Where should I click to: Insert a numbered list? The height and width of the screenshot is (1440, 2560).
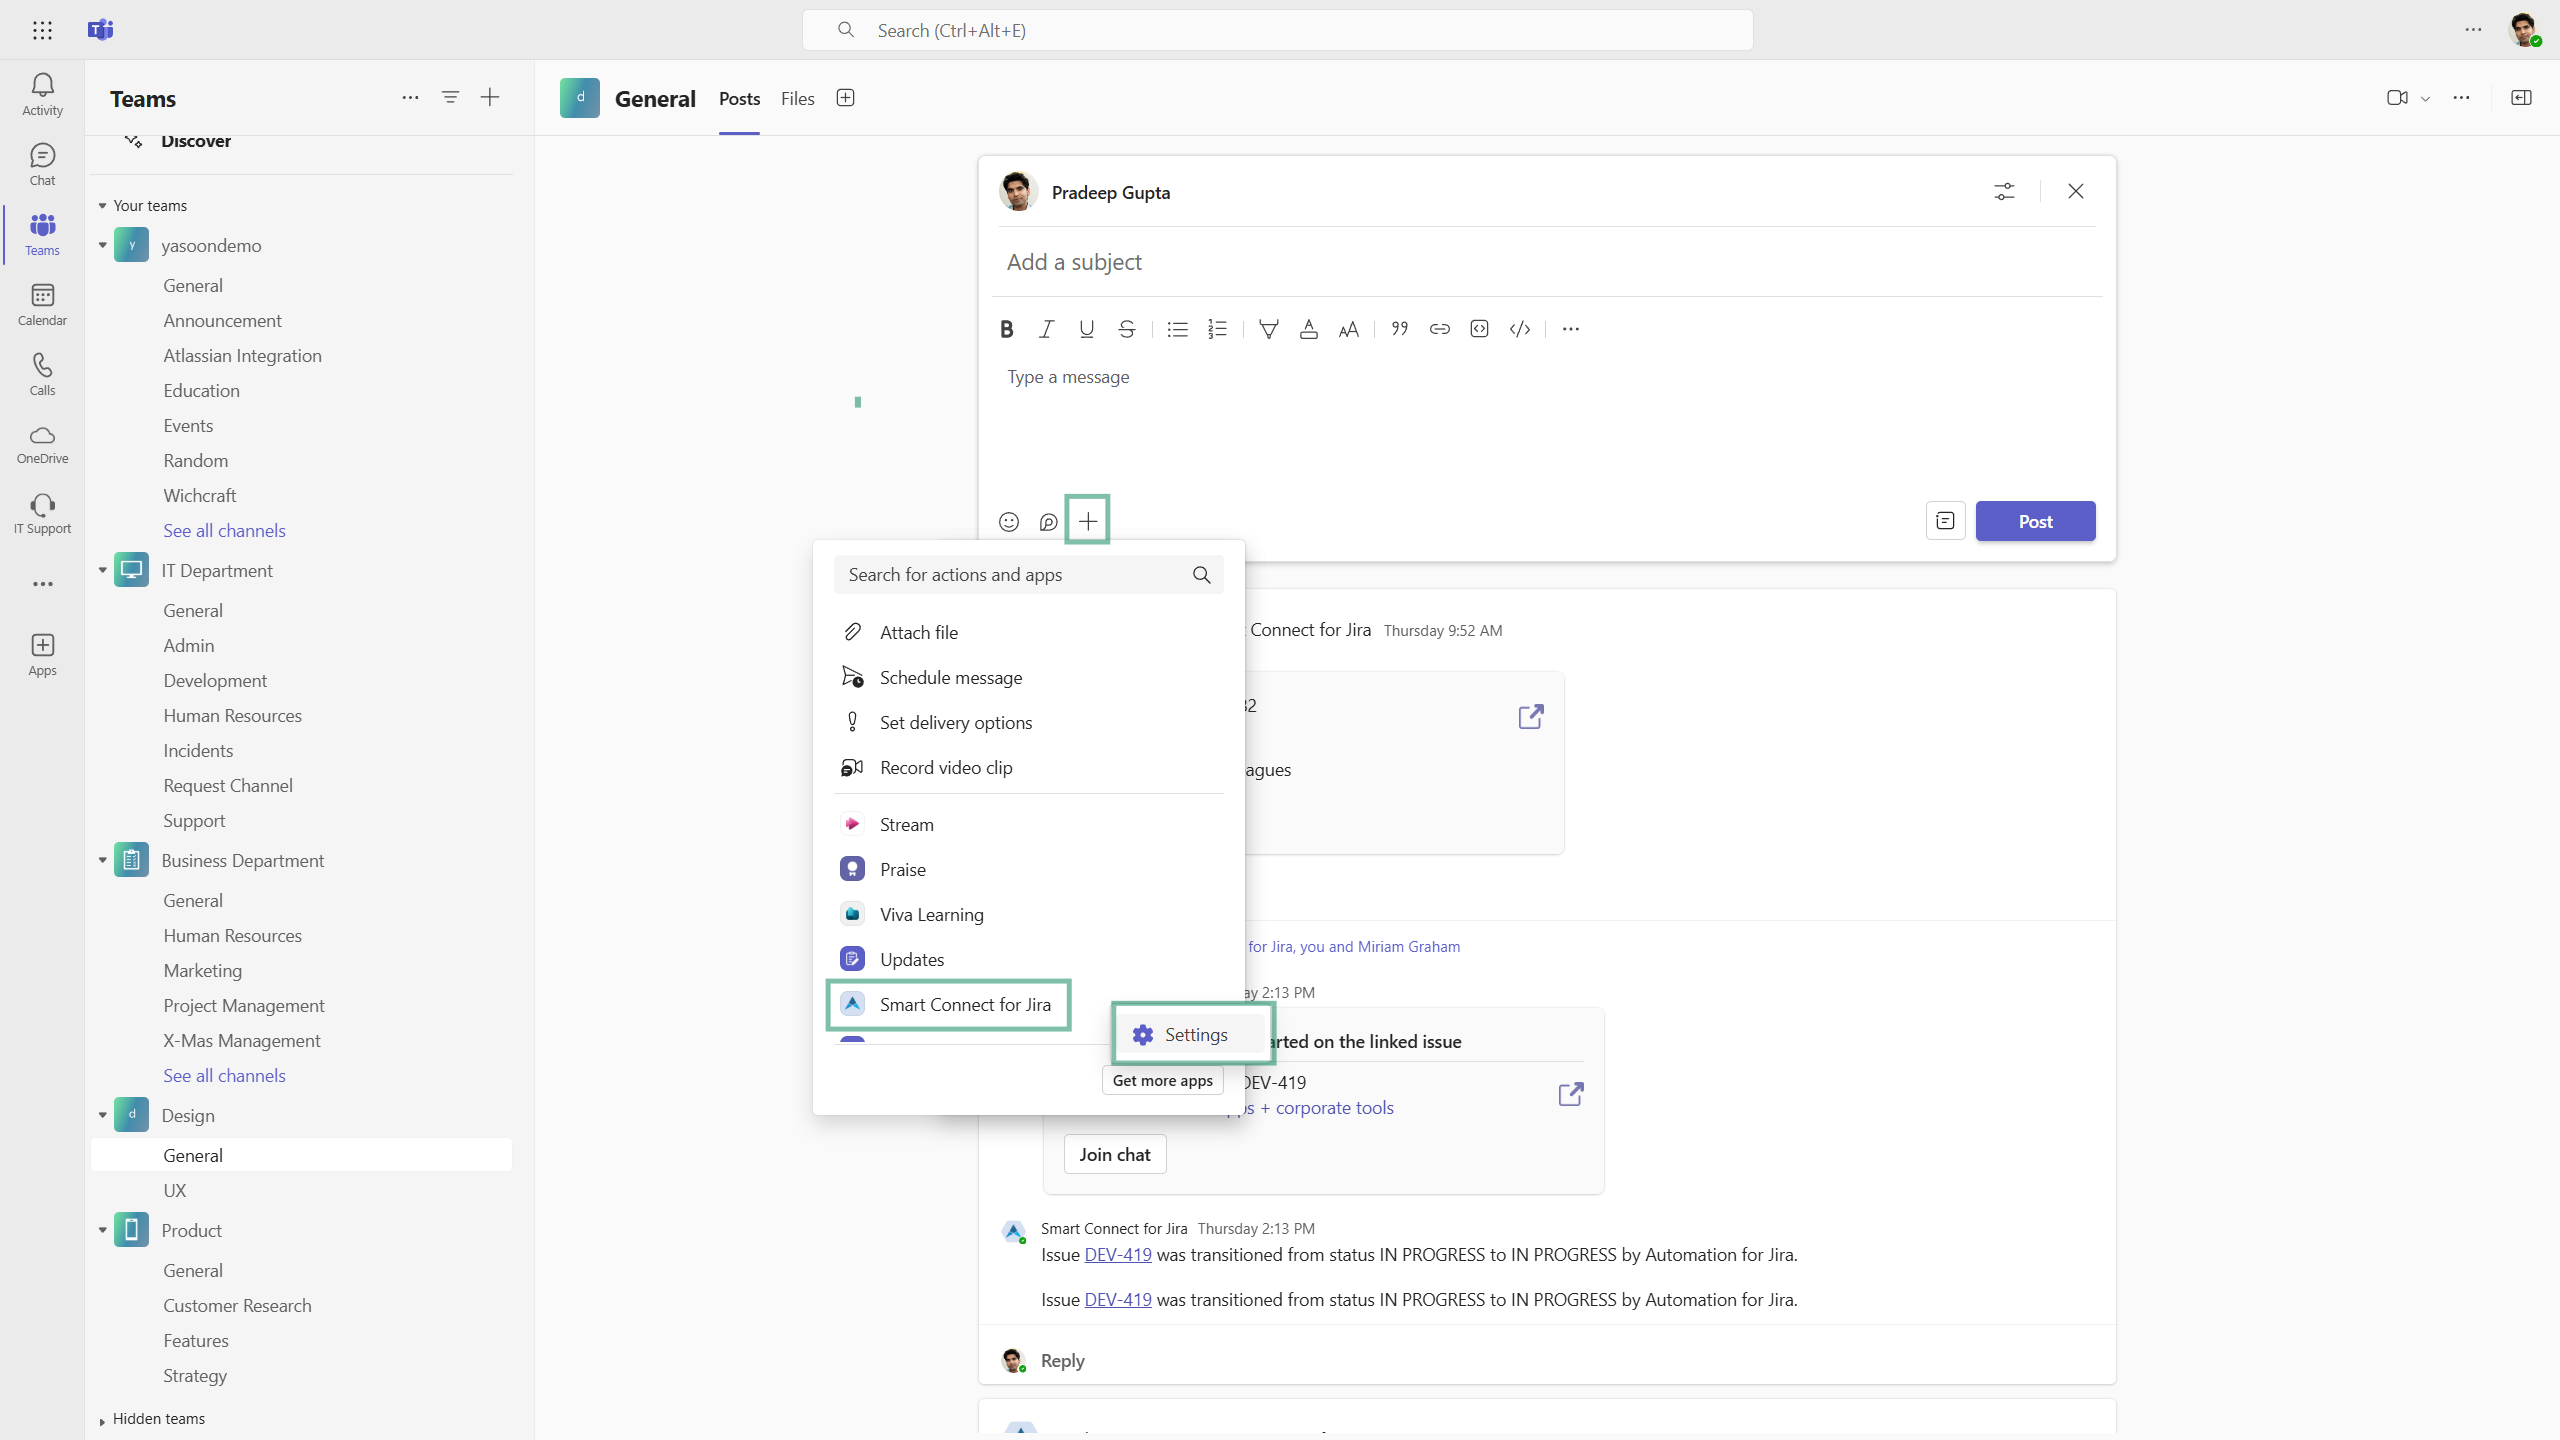(1217, 329)
